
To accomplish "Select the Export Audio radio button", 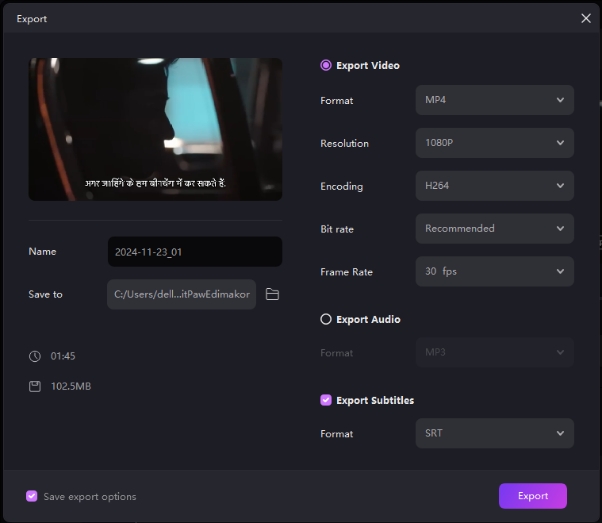I will 326,319.
